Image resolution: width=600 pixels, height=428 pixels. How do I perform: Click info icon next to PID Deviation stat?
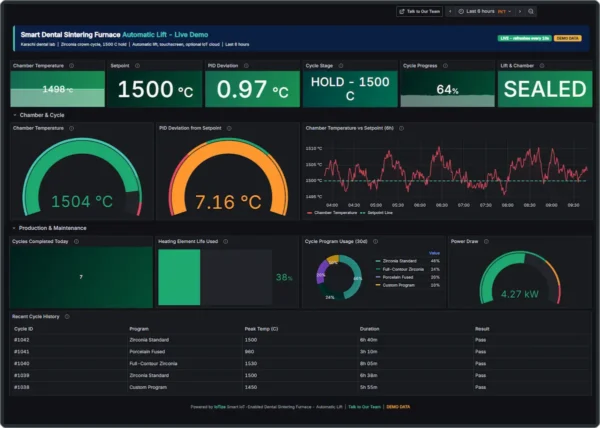click(246, 66)
